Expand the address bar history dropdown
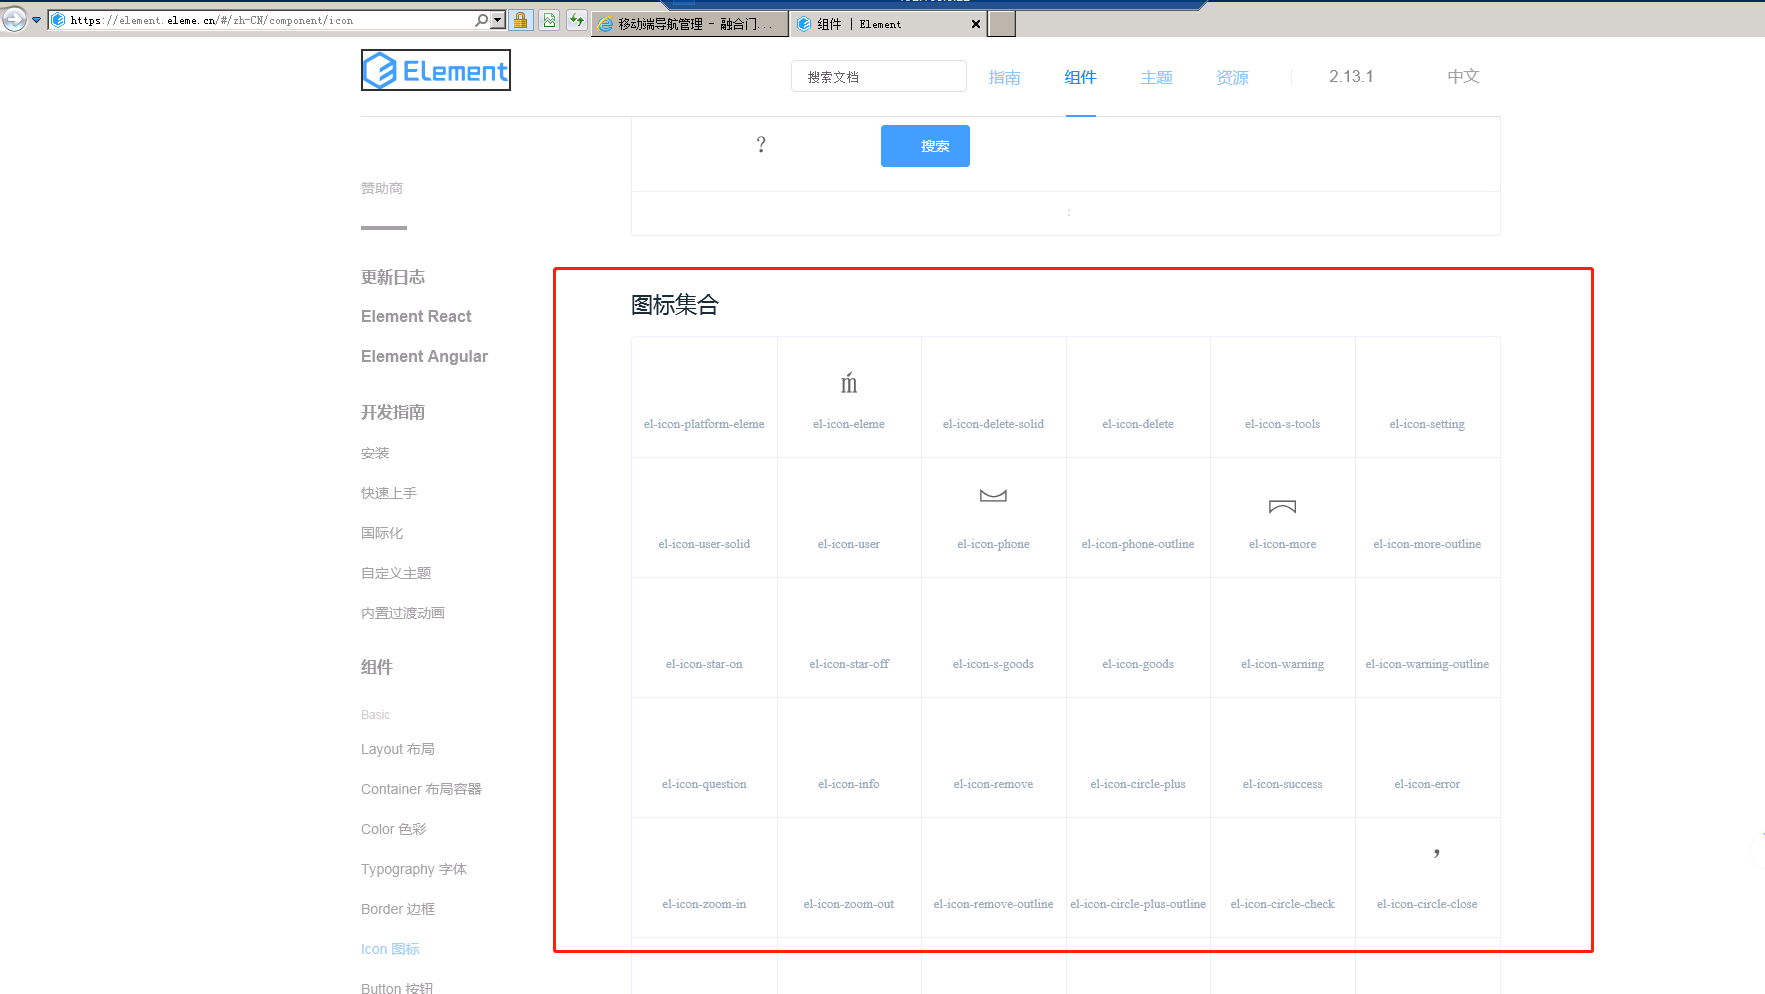Image resolution: width=1765 pixels, height=994 pixels. [495, 19]
